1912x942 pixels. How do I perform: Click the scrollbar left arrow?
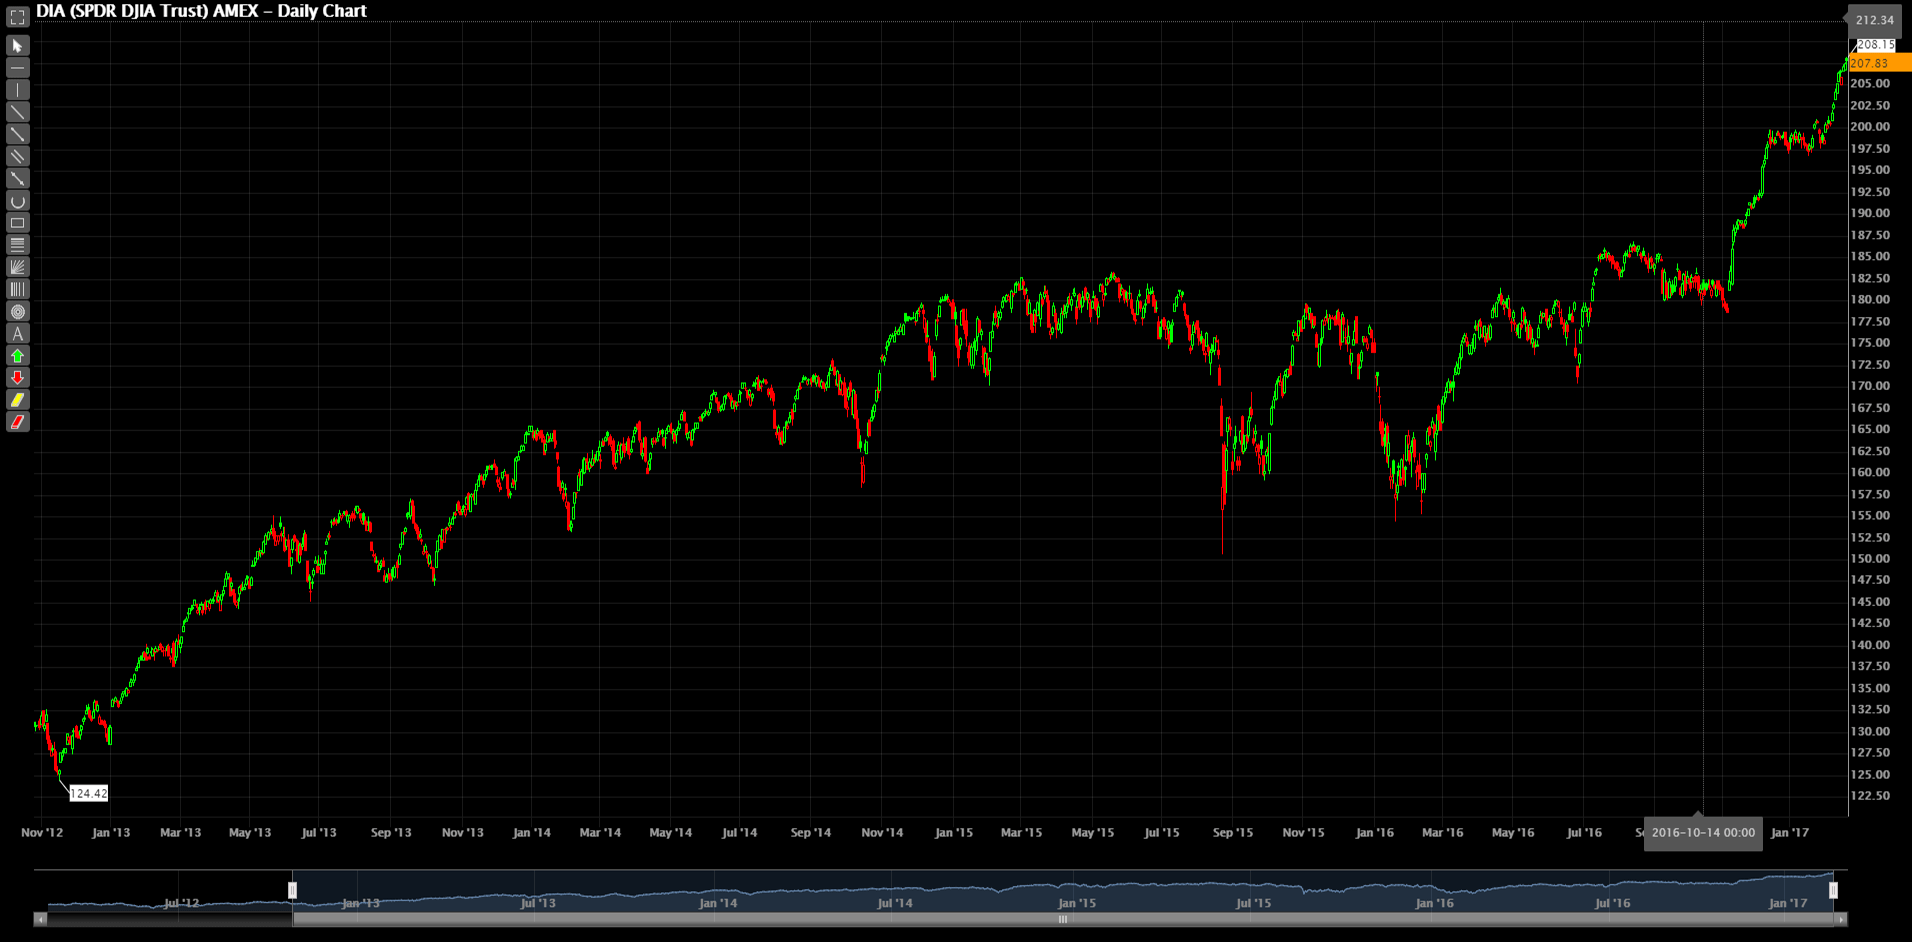[x=40, y=919]
